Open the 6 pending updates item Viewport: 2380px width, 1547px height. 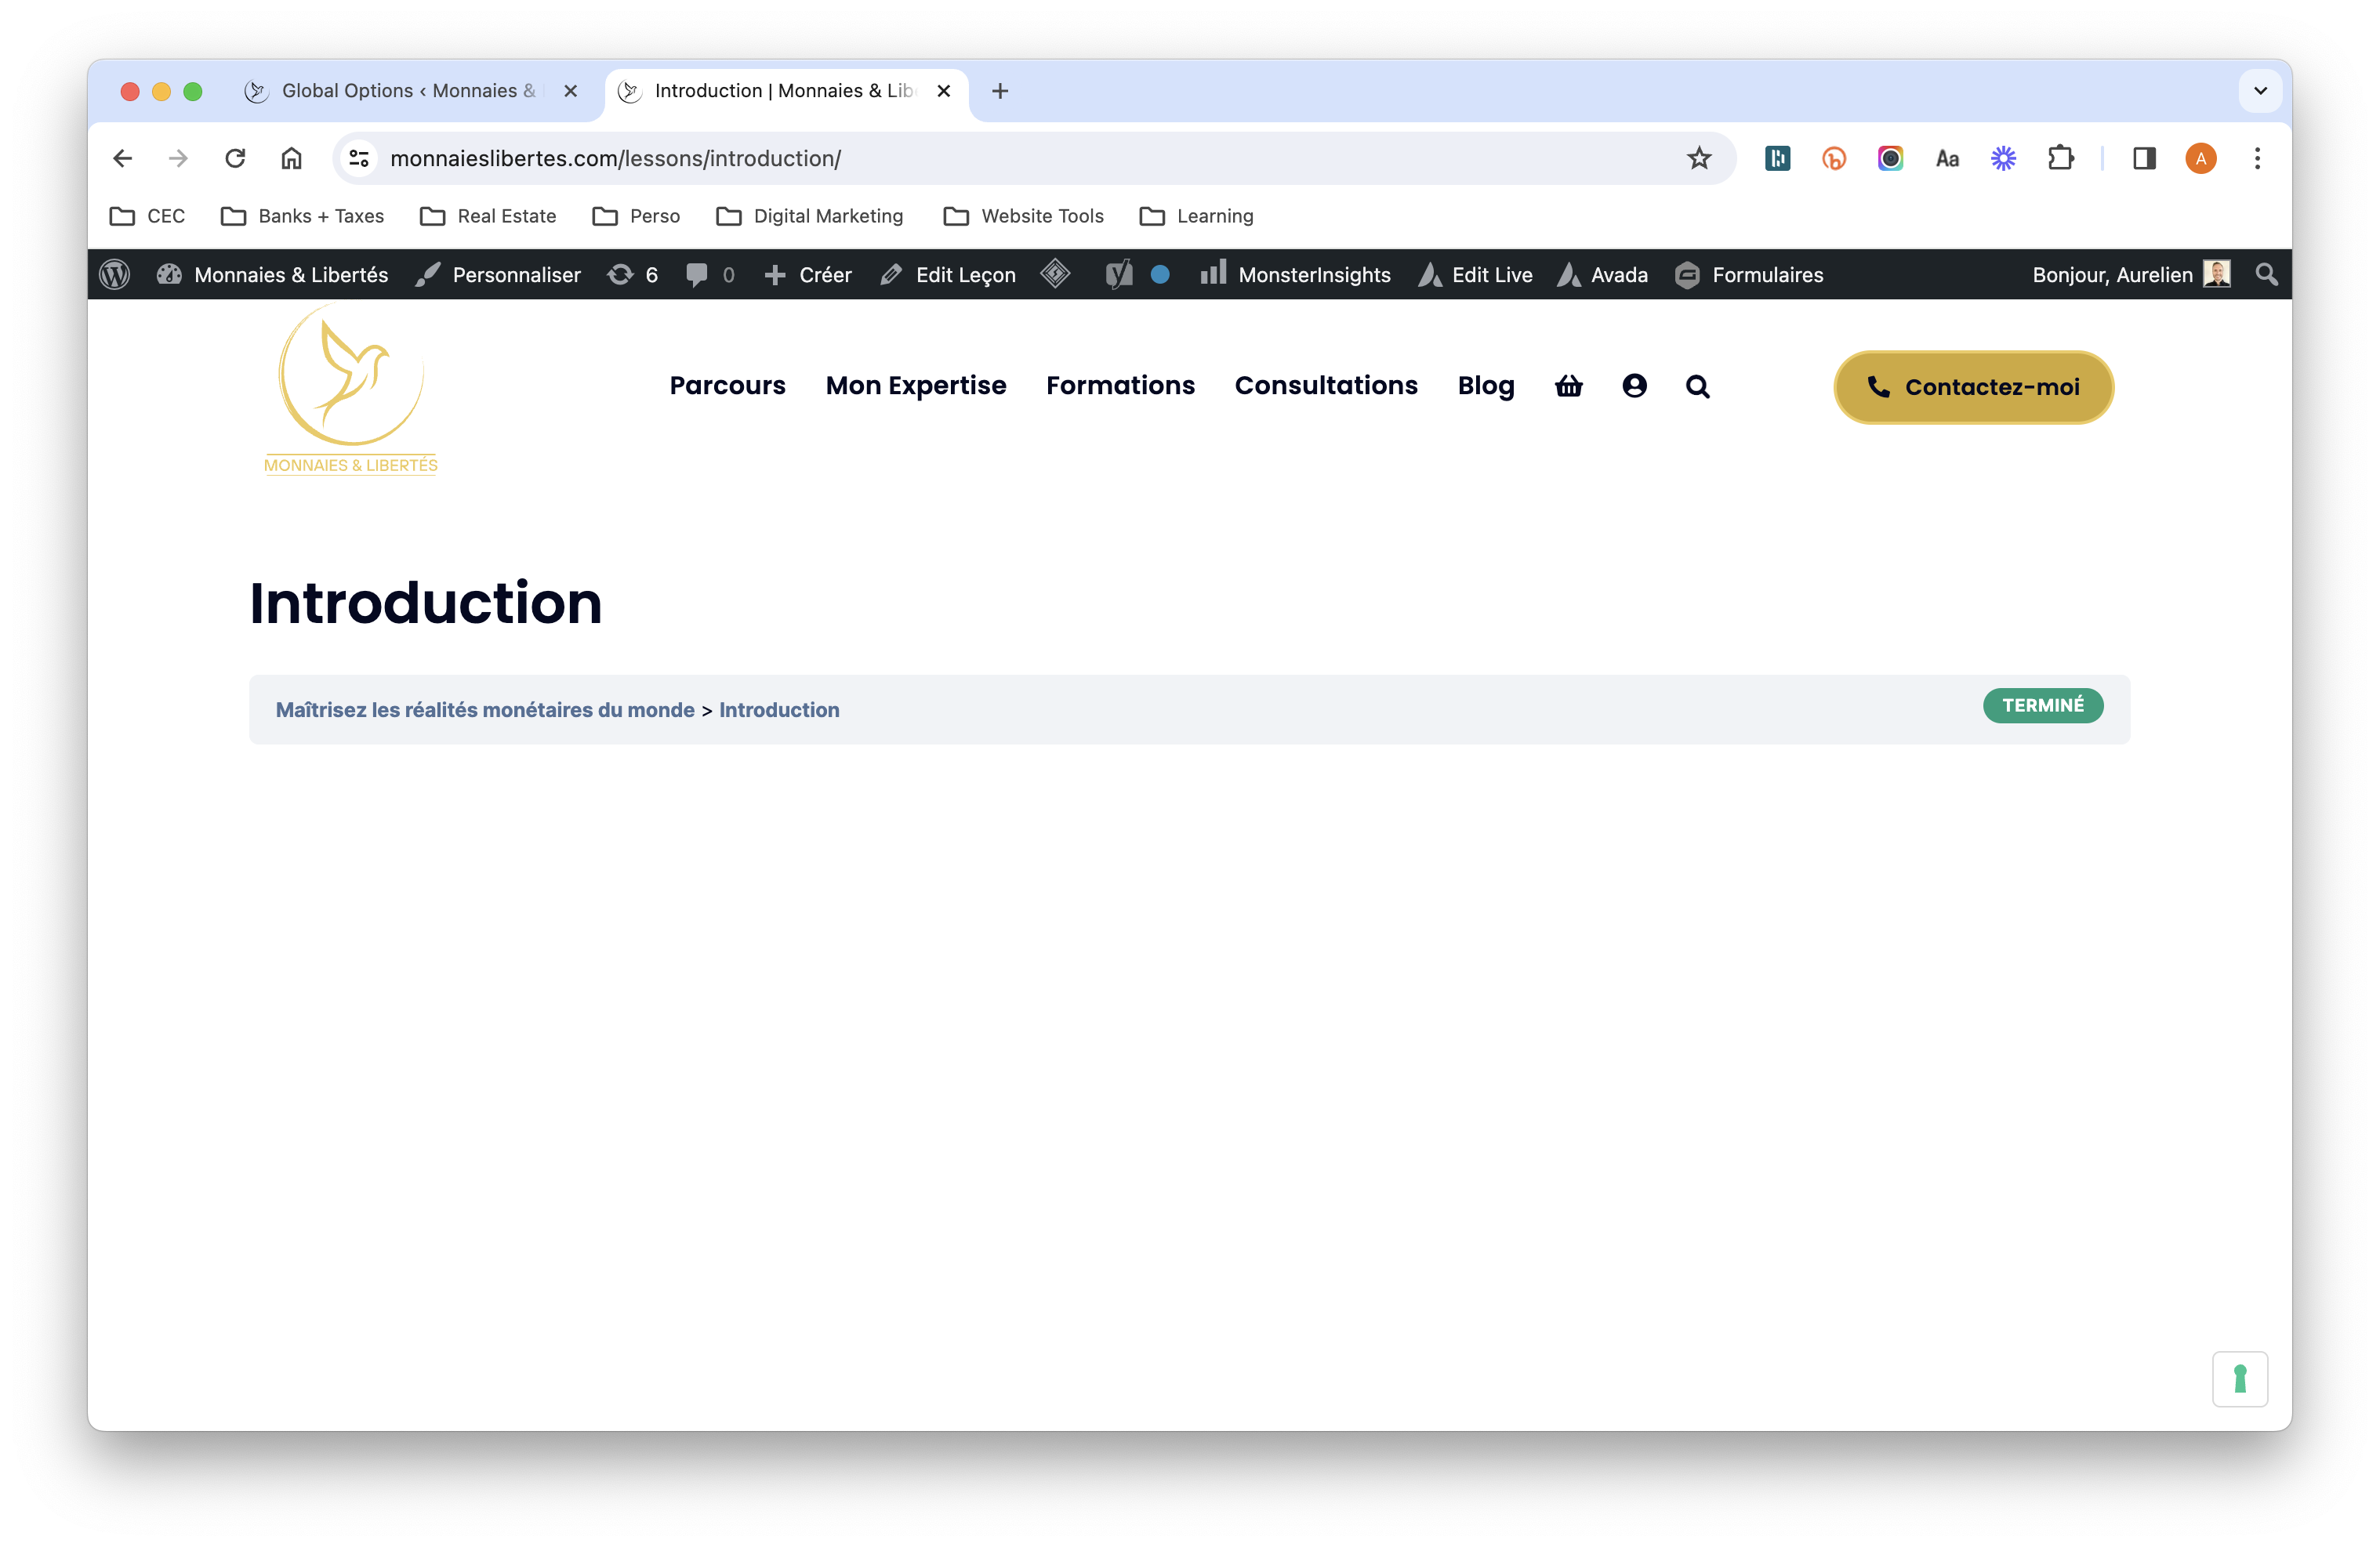pos(633,274)
